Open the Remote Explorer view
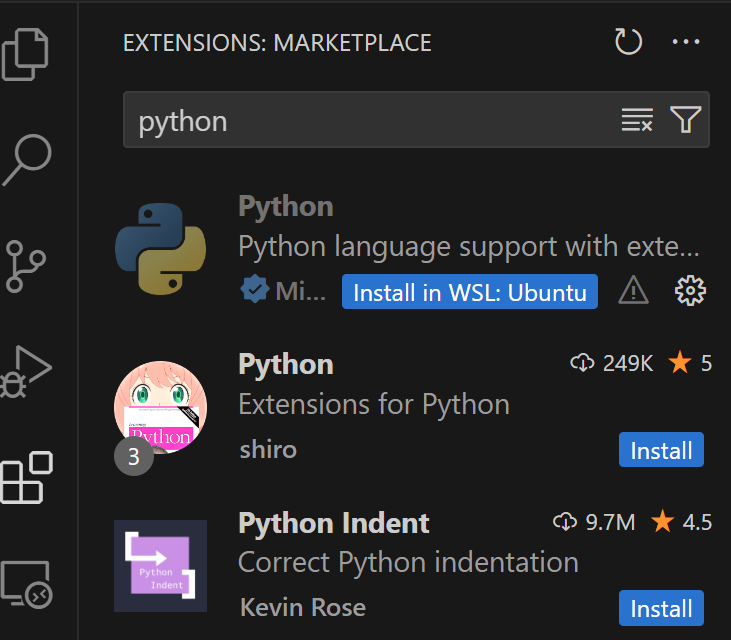 click(x=27, y=584)
